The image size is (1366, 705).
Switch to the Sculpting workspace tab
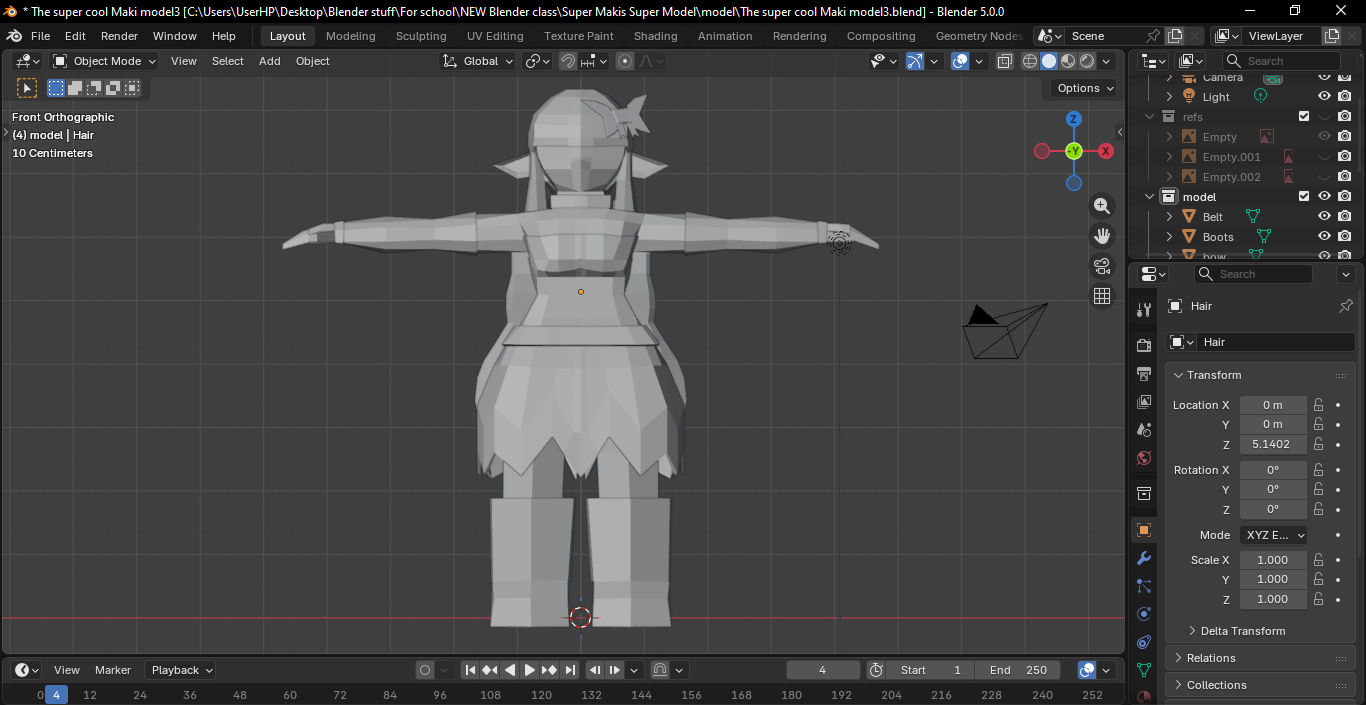click(x=421, y=36)
